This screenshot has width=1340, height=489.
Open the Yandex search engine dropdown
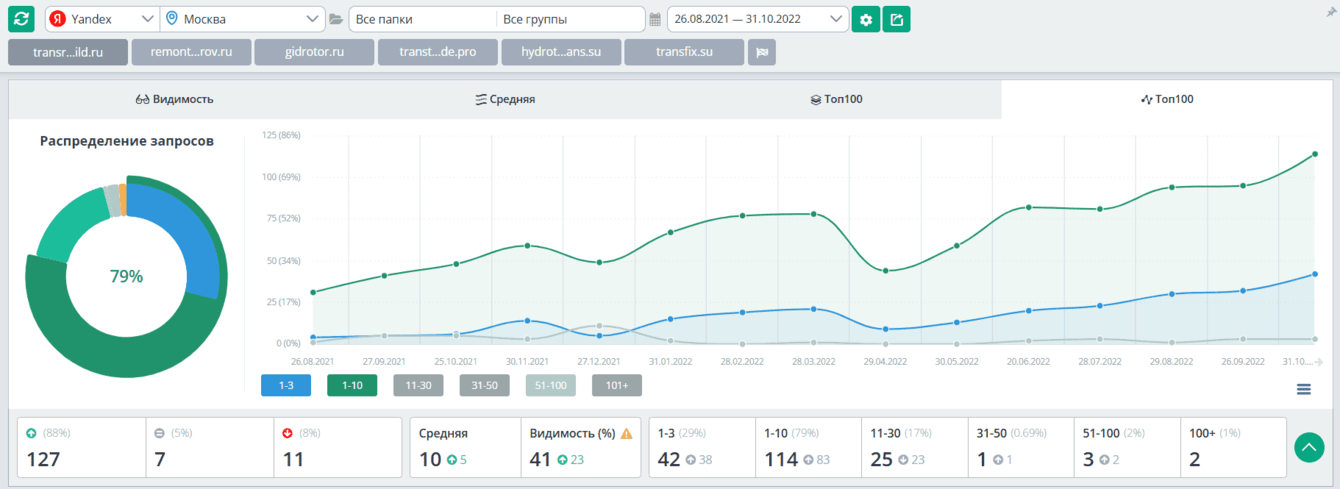point(102,19)
